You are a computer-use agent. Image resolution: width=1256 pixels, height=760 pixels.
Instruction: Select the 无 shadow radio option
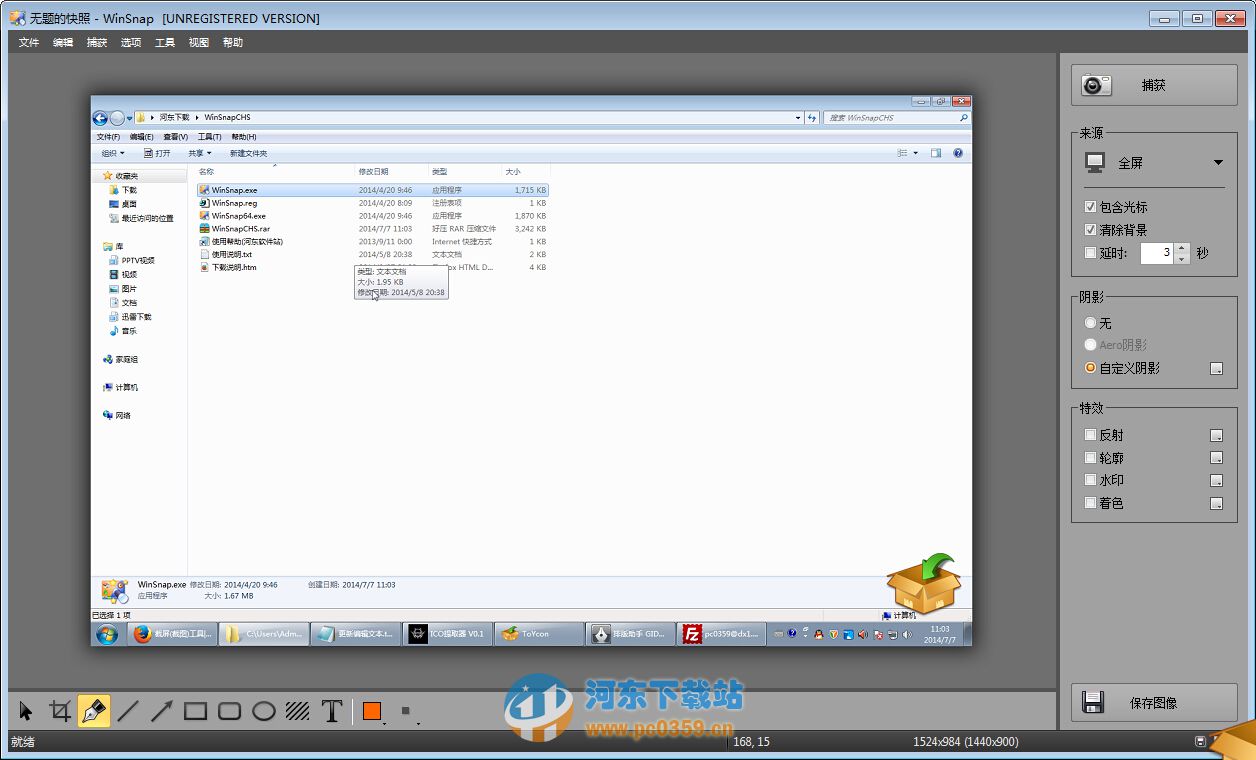[x=1090, y=322]
